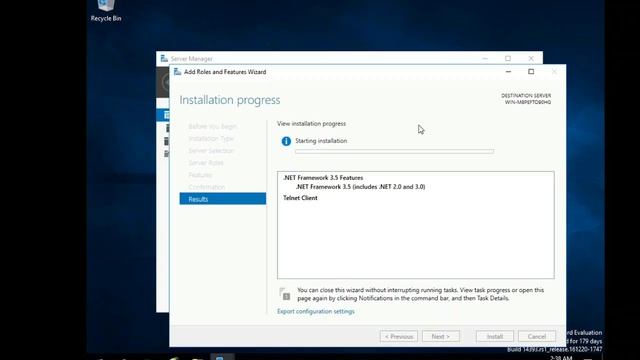Click the taskbar clock showing 2:38 AM
This screenshot has height=360, width=640.
pyautogui.click(x=561, y=358)
